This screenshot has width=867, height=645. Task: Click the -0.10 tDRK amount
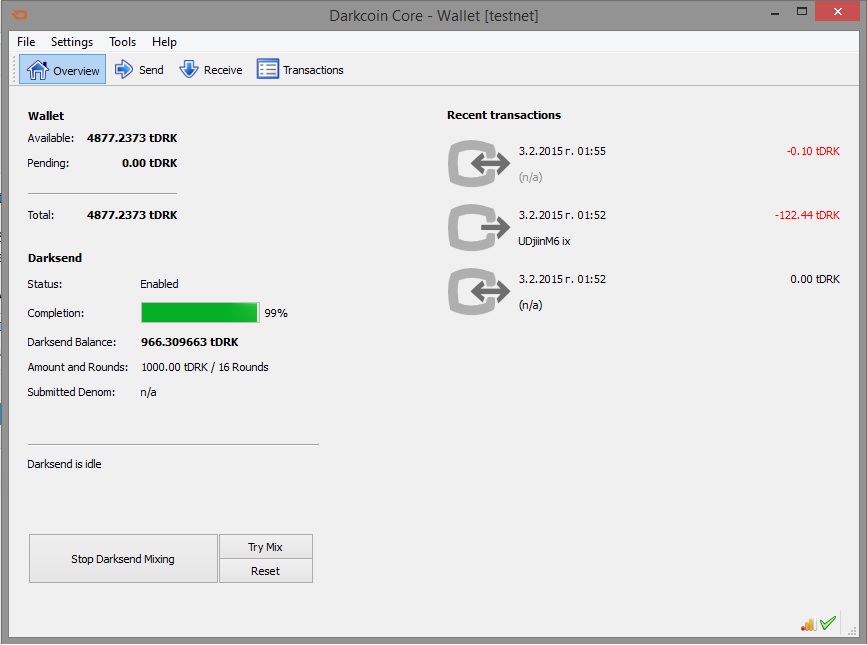click(x=813, y=151)
